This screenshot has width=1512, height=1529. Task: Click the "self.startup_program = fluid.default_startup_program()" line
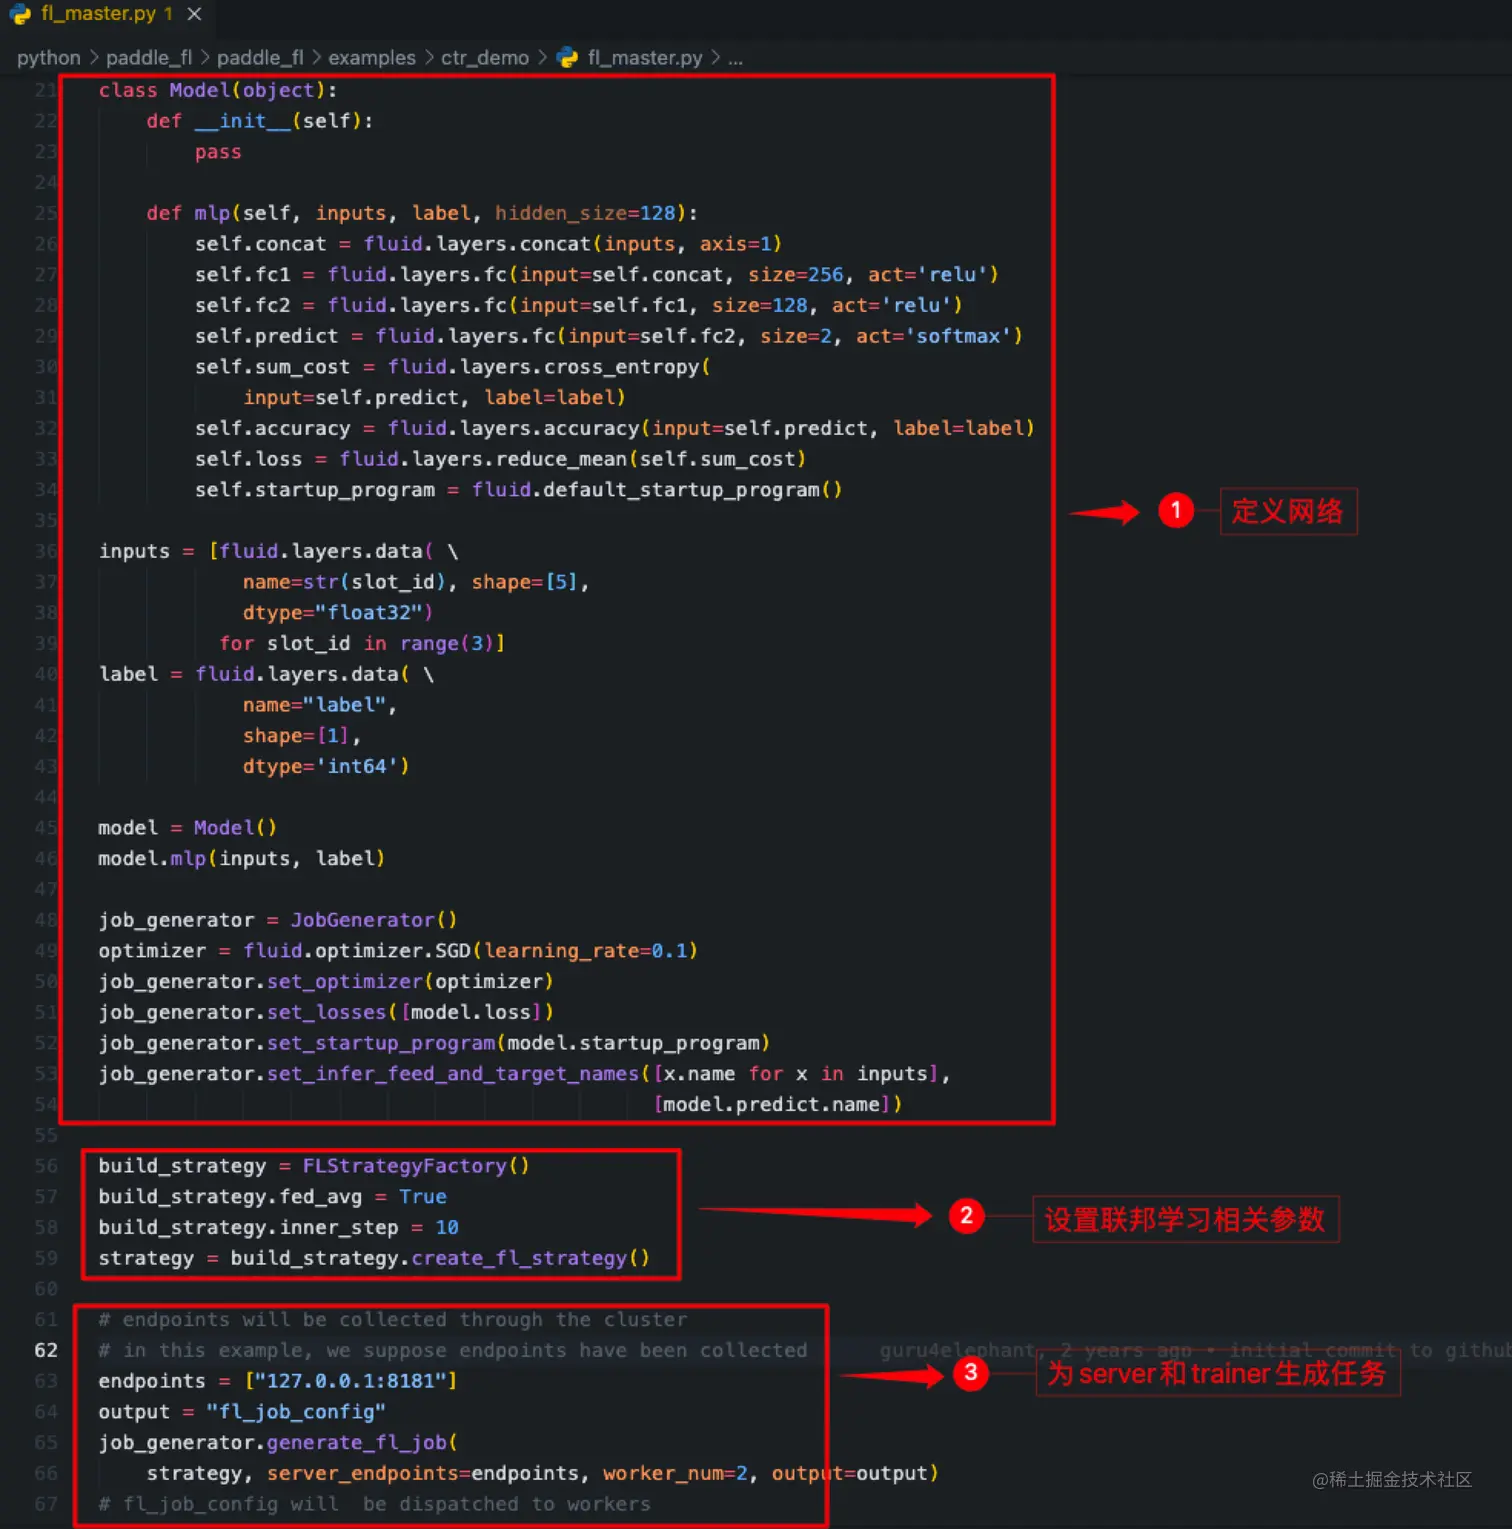click(518, 490)
